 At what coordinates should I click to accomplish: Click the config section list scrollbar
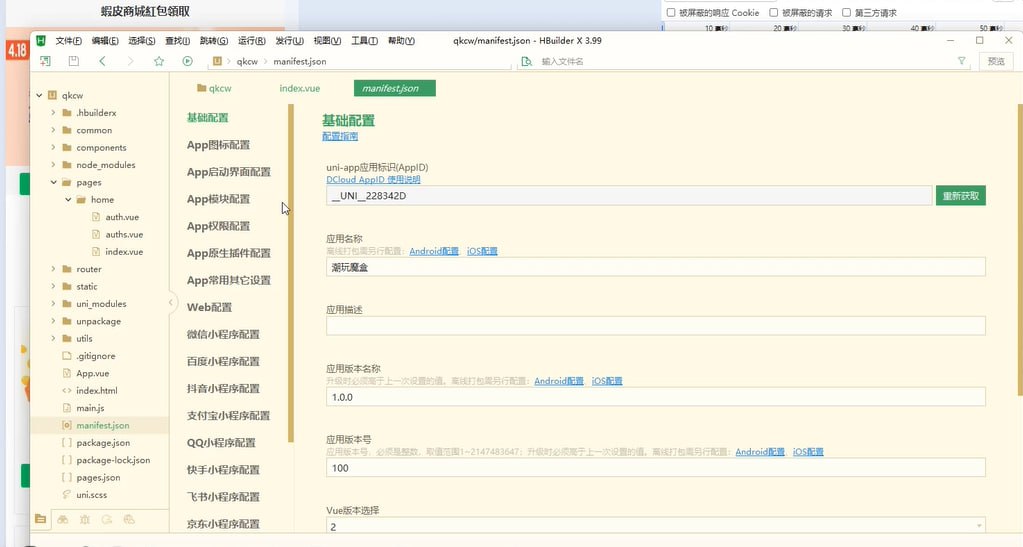291,270
